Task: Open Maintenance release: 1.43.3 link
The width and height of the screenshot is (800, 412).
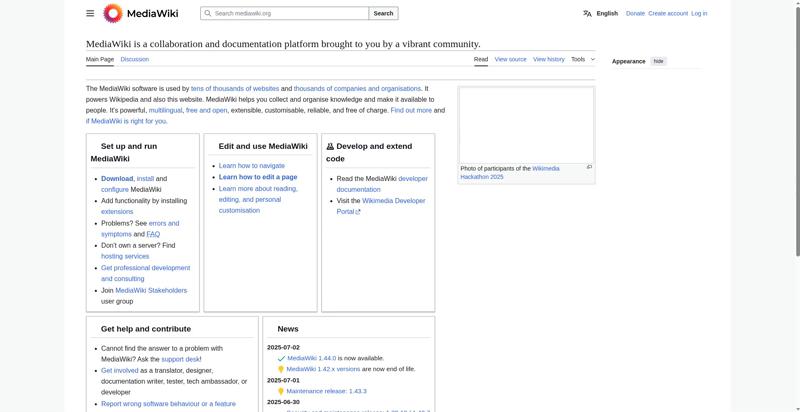Action: click(327, 392)
